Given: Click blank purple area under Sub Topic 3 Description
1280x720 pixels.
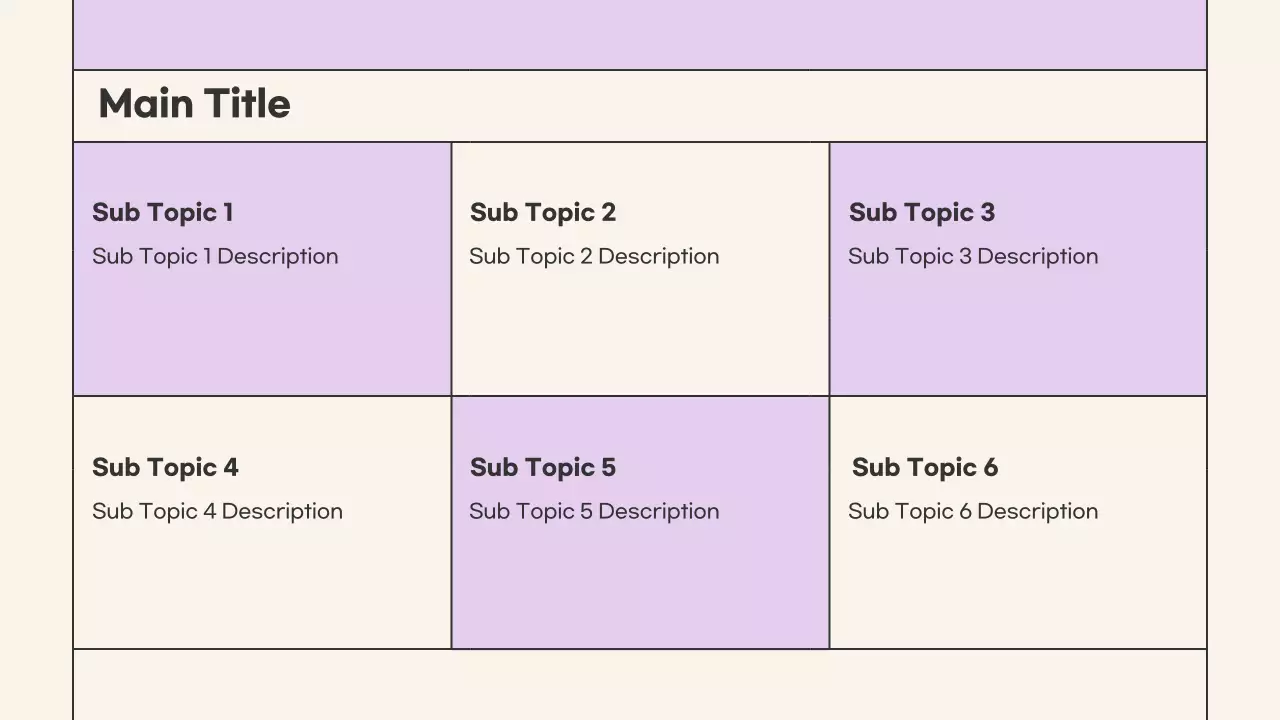Looking at the screenshot, I should click(x=1018, y=335).
